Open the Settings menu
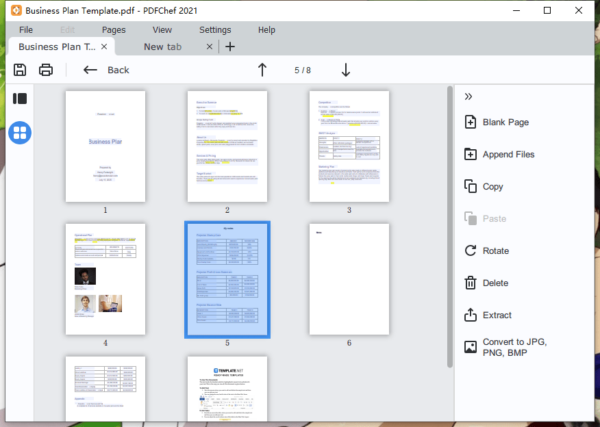The height and width of the screenshot is (427, 600). point(215,30)
